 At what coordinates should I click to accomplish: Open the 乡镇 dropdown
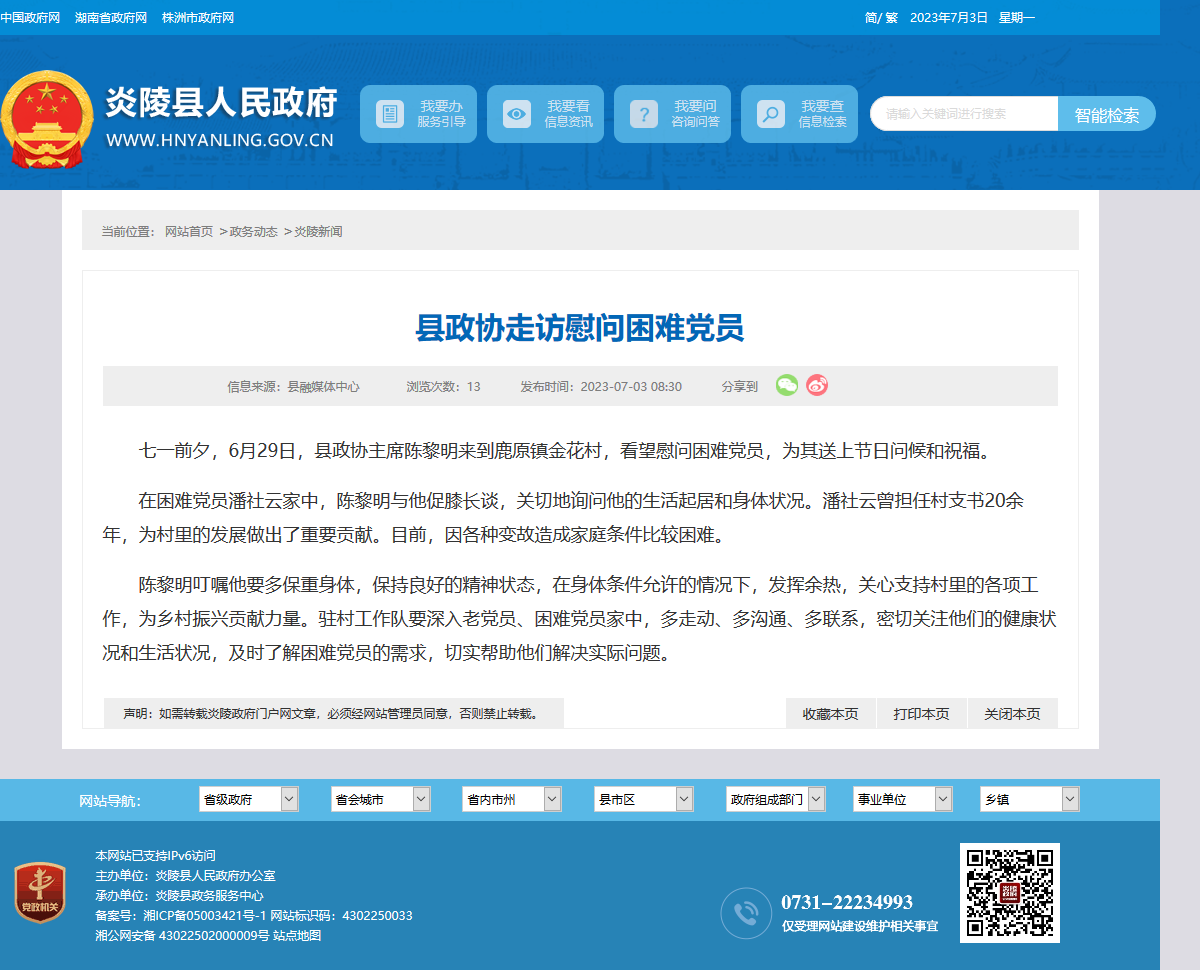pos(1030,799)
